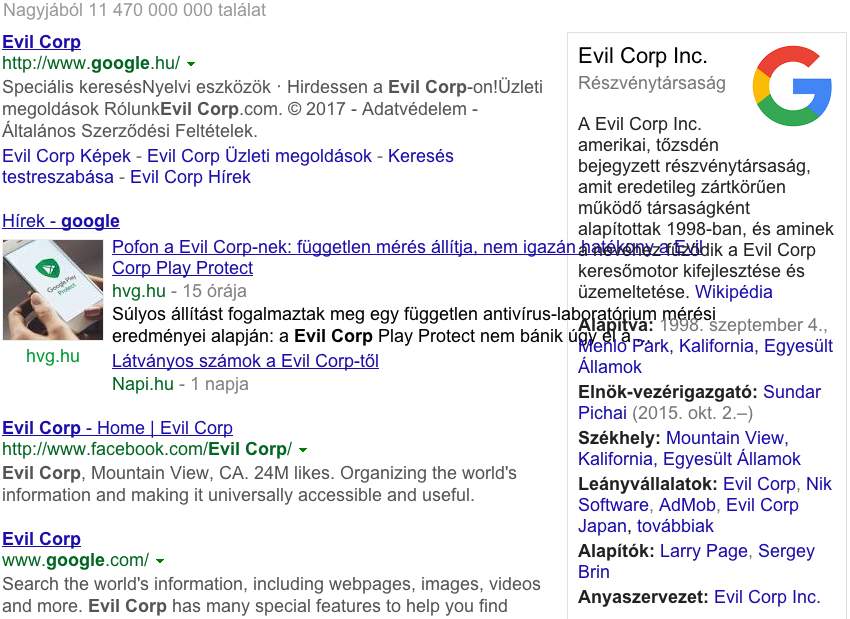Expand dropdown arrow beside facebook.com URL

[x=303, y=450]
